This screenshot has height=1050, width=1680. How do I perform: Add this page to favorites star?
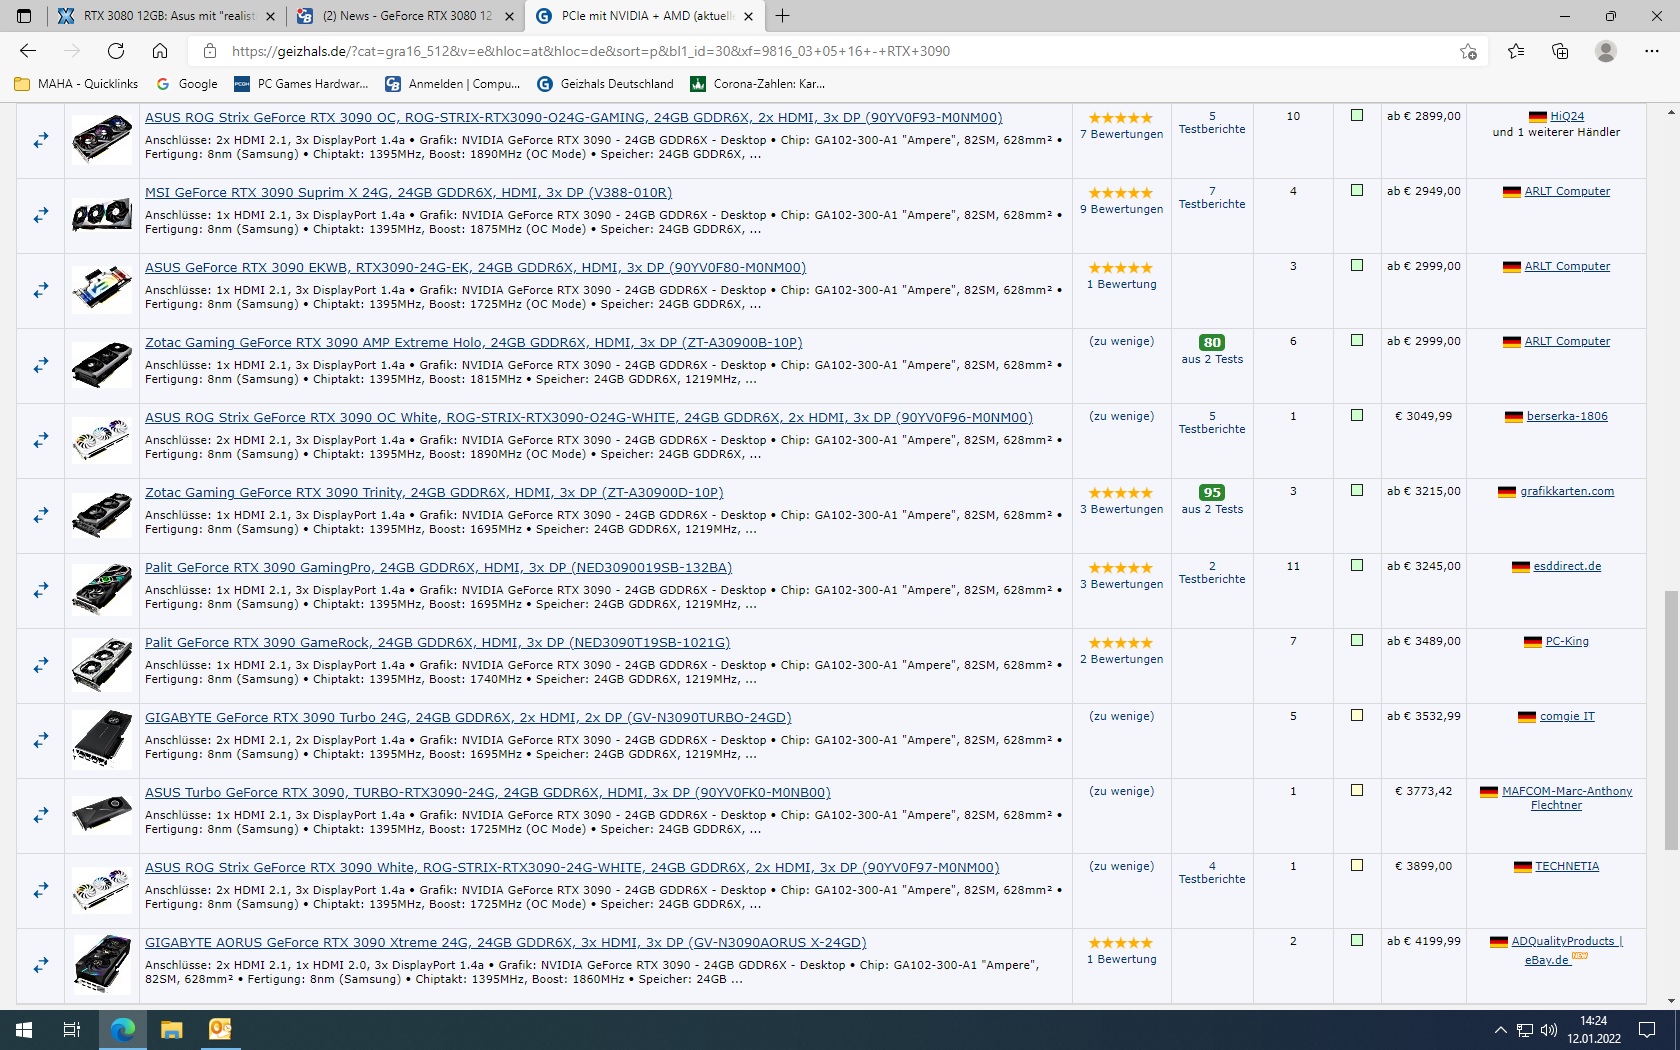[x=1468, y=51]
